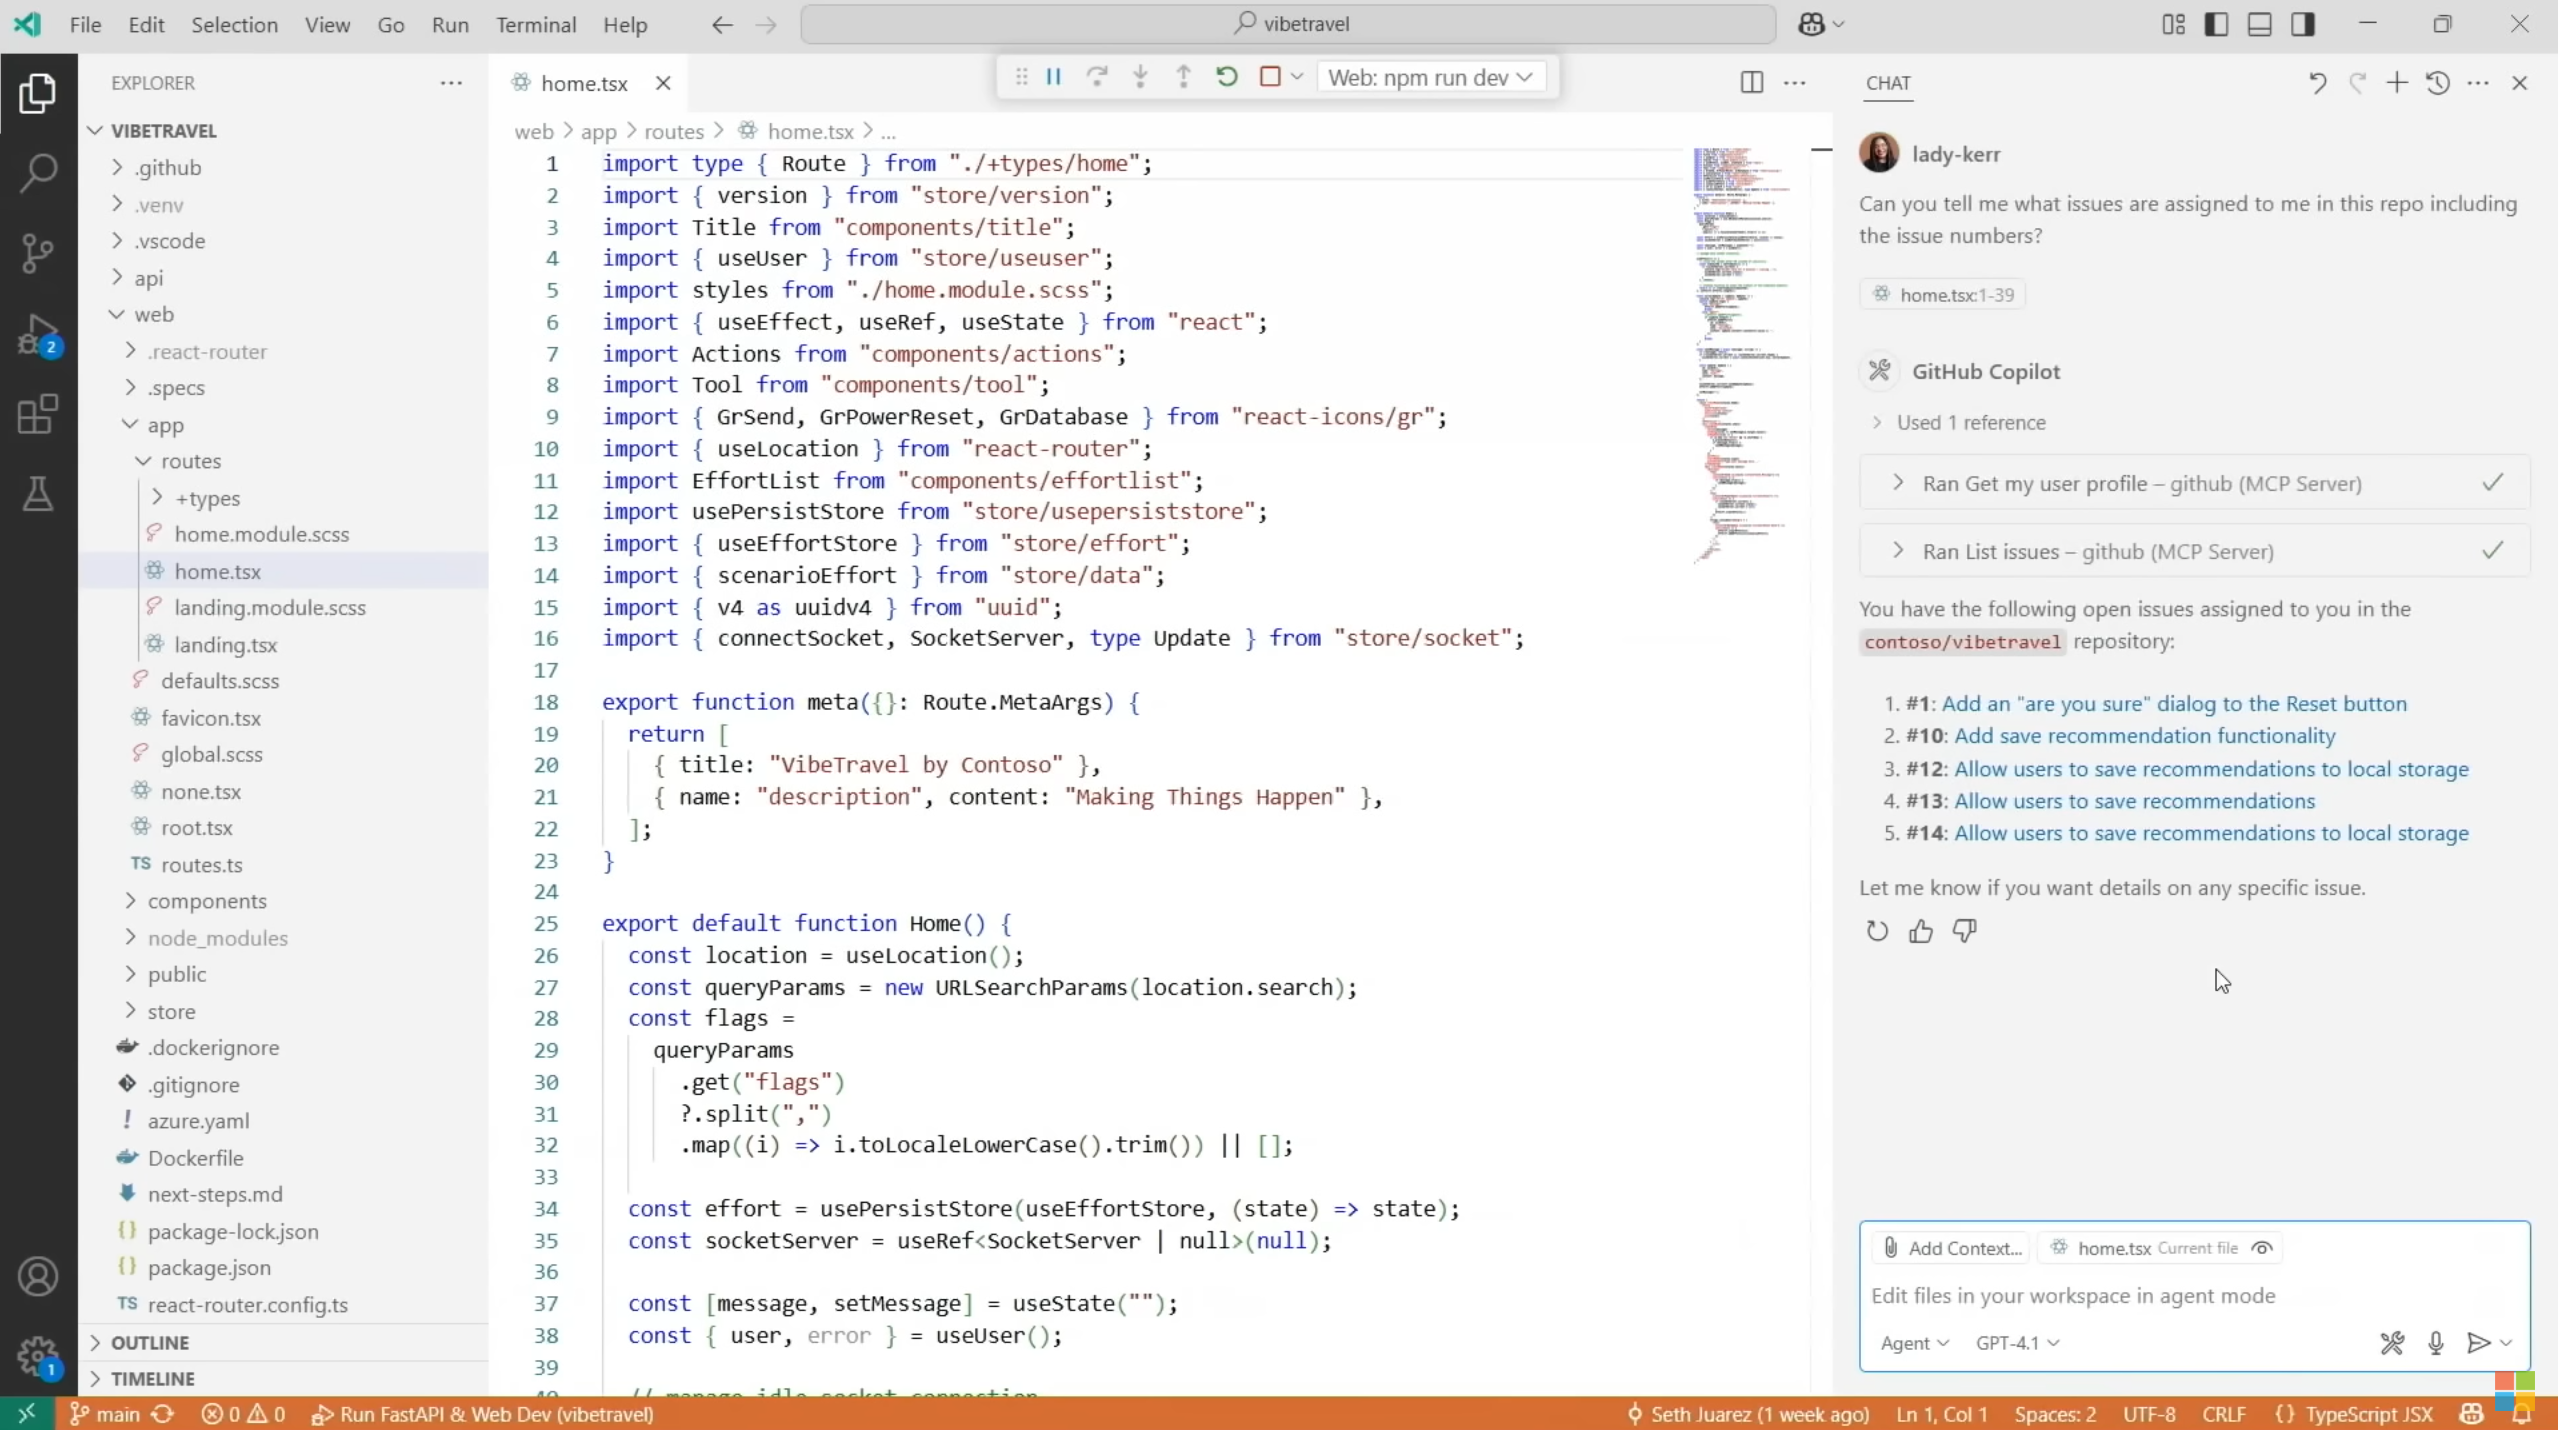Toggle the primary side bar

[2216, 24]
